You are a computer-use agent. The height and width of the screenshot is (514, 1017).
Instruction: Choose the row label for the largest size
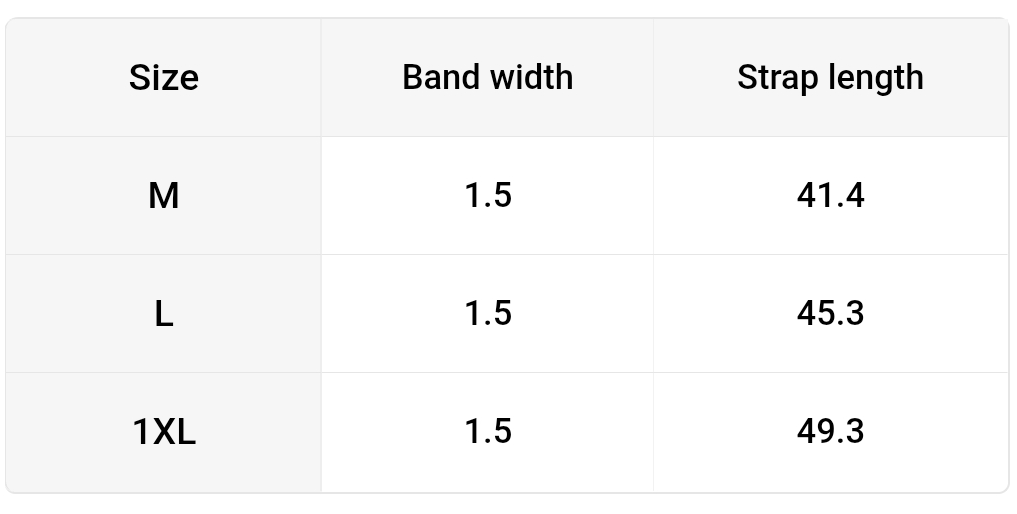[164, 432]
